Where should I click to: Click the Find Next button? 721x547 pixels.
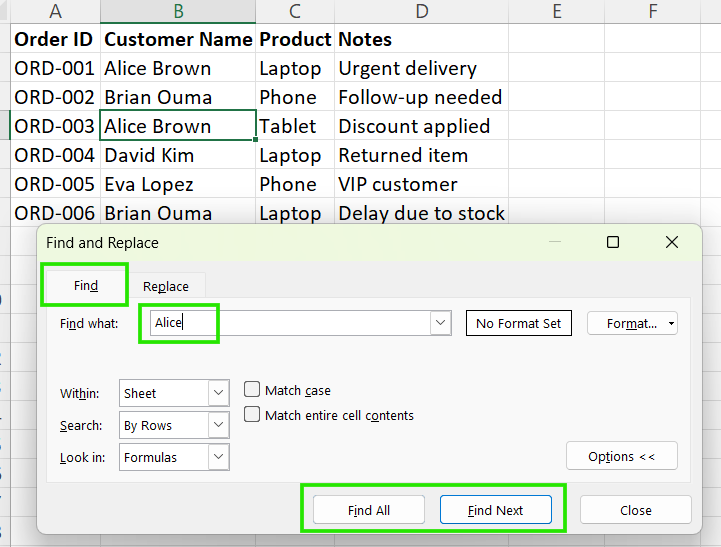tap(496, 510)
